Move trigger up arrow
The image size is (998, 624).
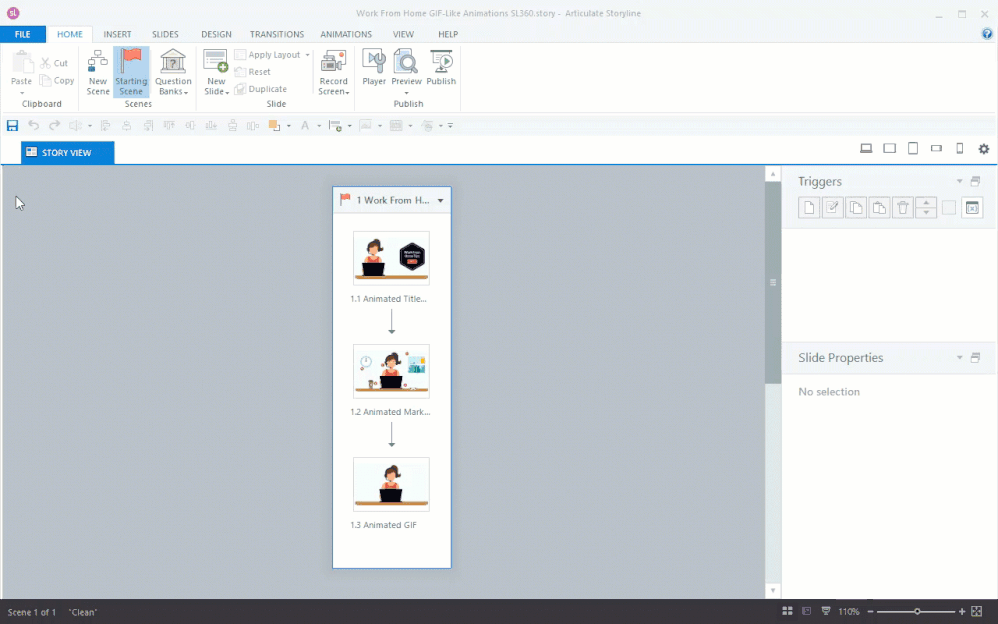[x=926, y=202]
